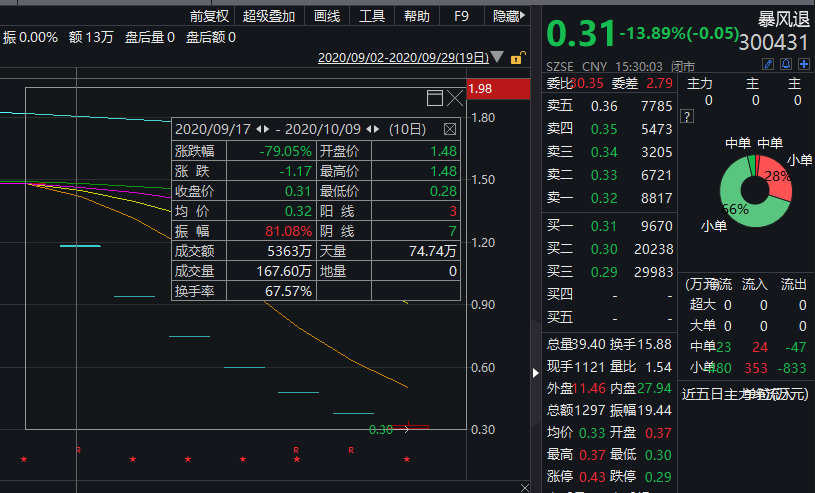The image size is (815, 493).
Task: Click the 近五日主力 flow heading
Action: tap(745, 394)
